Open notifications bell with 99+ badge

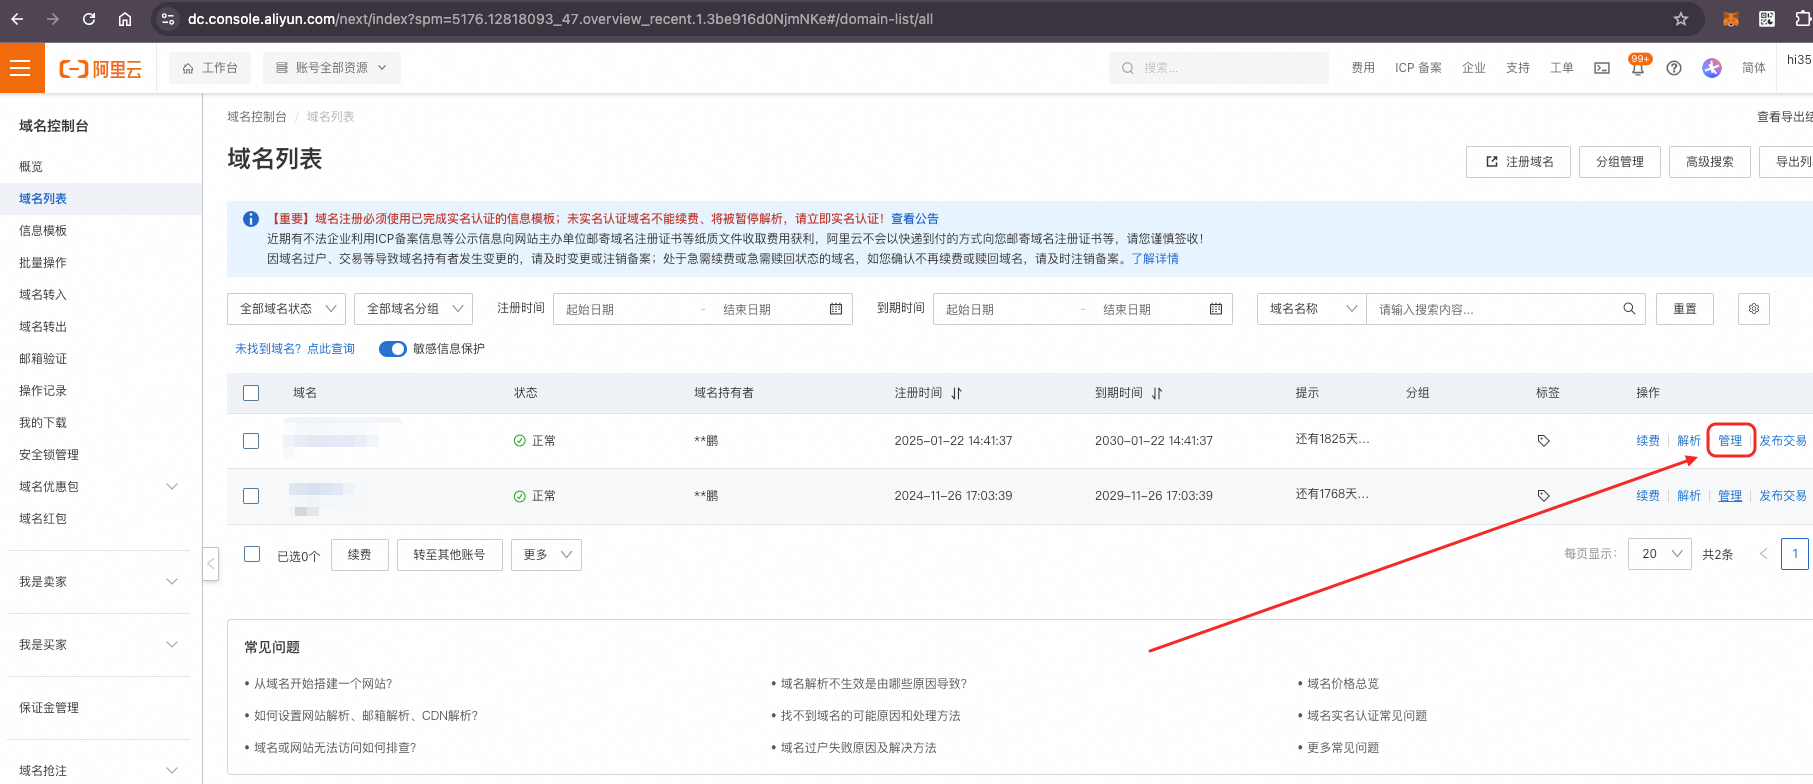pyautogui.click(x=1638, y=68)
